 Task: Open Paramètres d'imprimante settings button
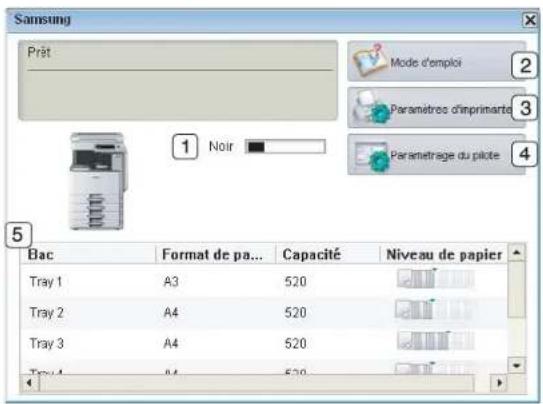[x=436, y=108]
